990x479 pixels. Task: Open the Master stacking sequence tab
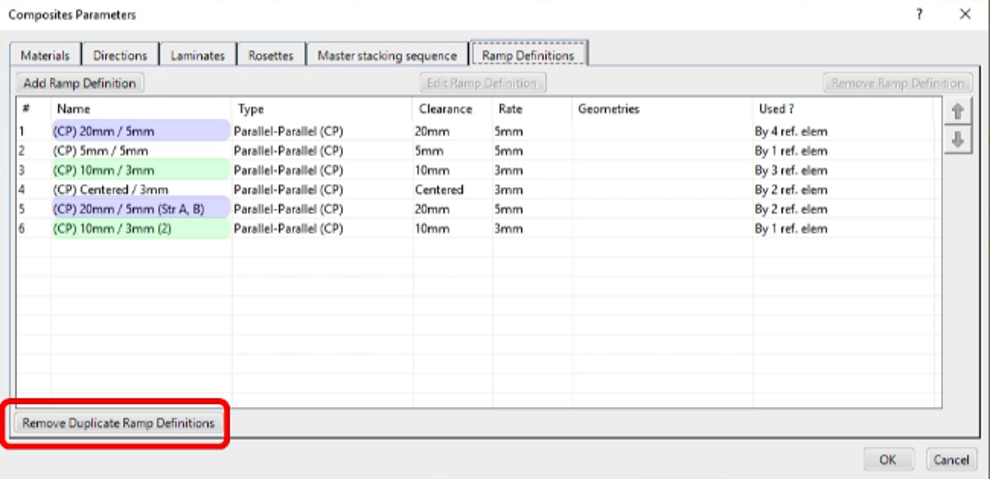click(x=387, y=56)
